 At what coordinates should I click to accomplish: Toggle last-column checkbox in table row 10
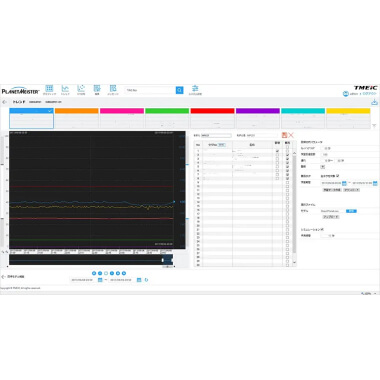click(x=287, y=187)
